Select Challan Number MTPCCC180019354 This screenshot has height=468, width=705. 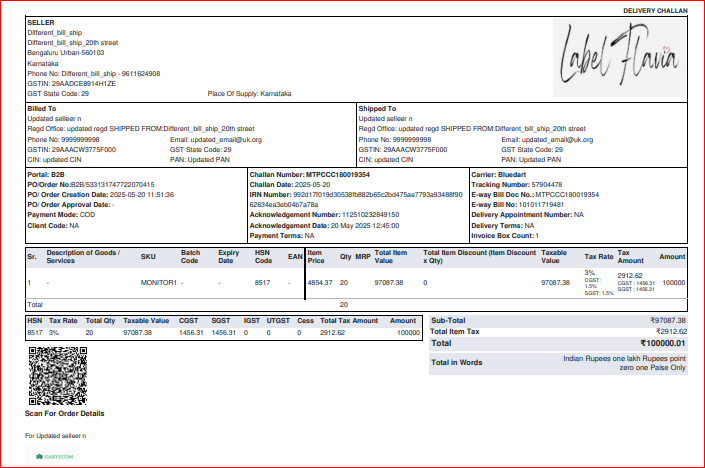310,174
